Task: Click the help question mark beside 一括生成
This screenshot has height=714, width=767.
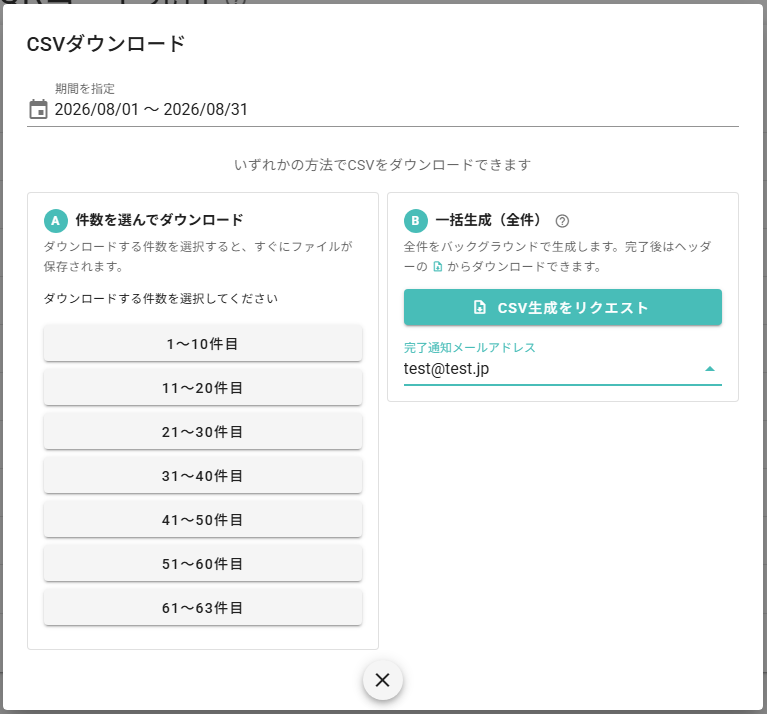Action: pos(562,221)
